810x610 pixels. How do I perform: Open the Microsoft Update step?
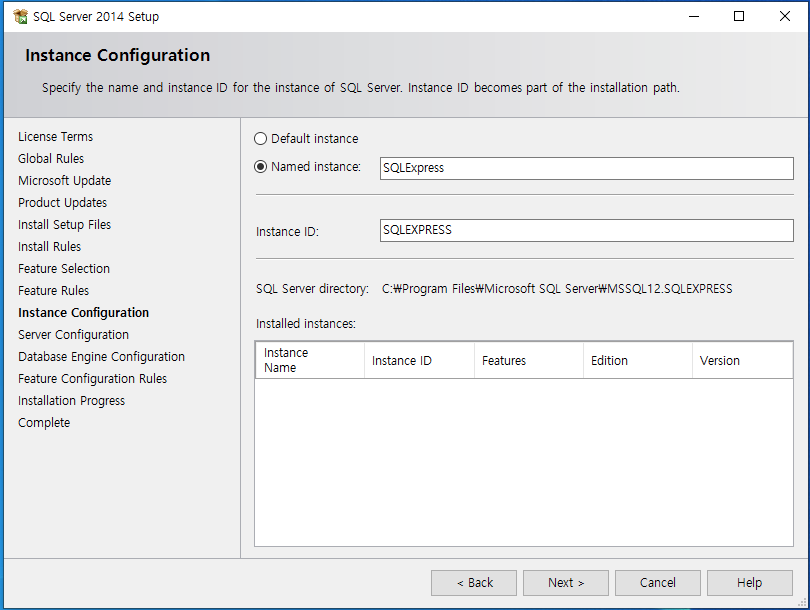click(64, 180)
